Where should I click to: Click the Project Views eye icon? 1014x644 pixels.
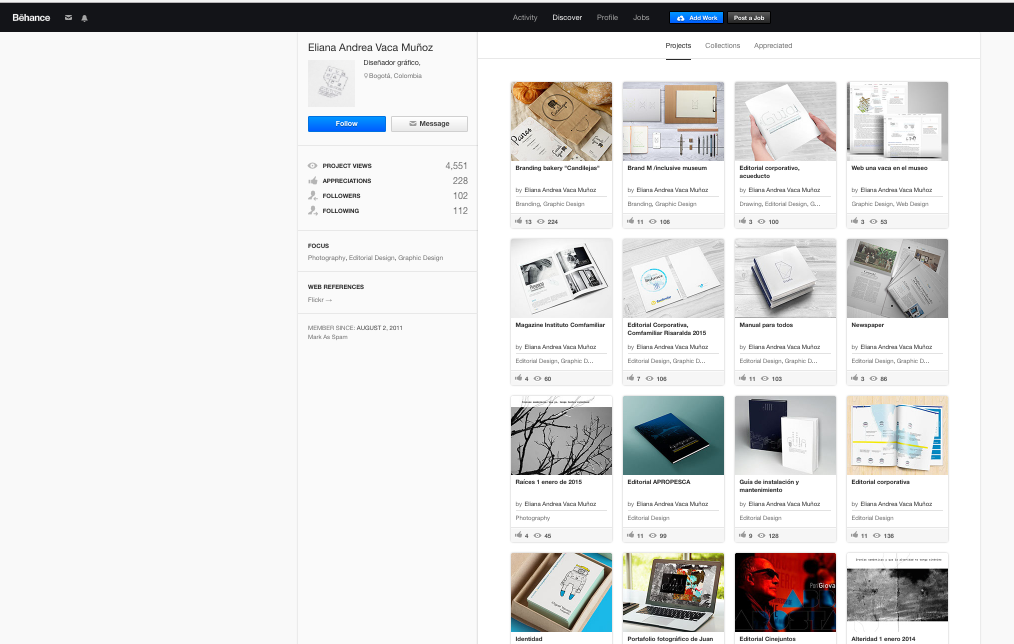313,166
